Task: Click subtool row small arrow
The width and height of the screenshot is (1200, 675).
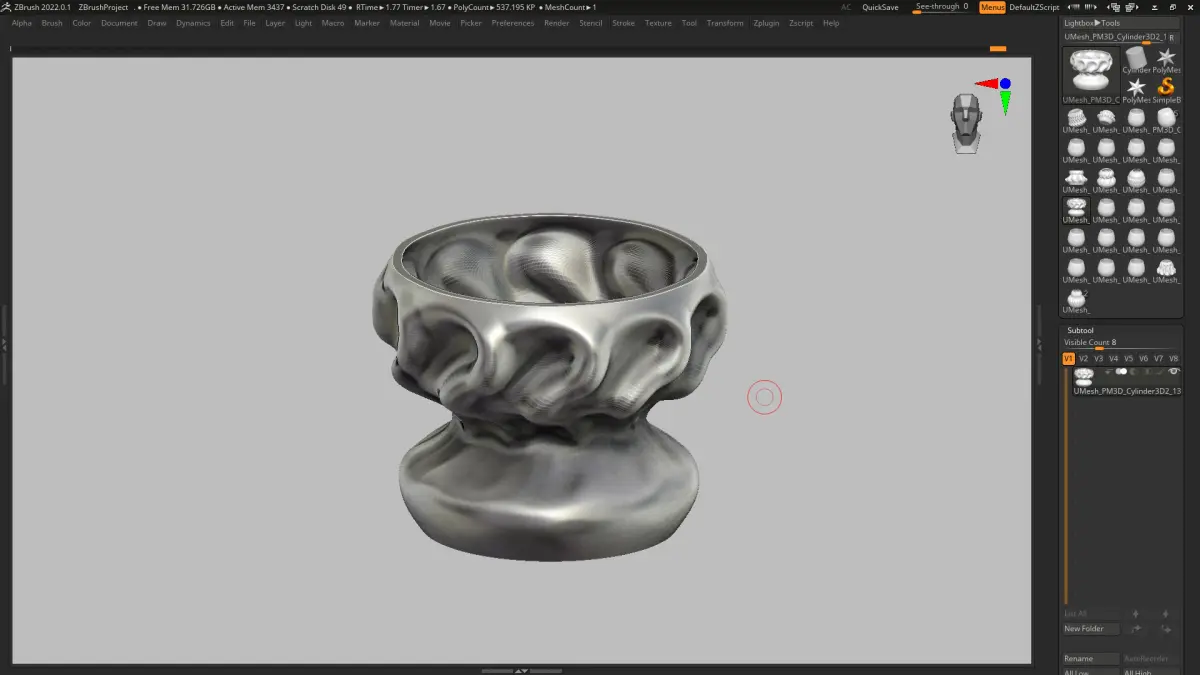Action: 1108,371
